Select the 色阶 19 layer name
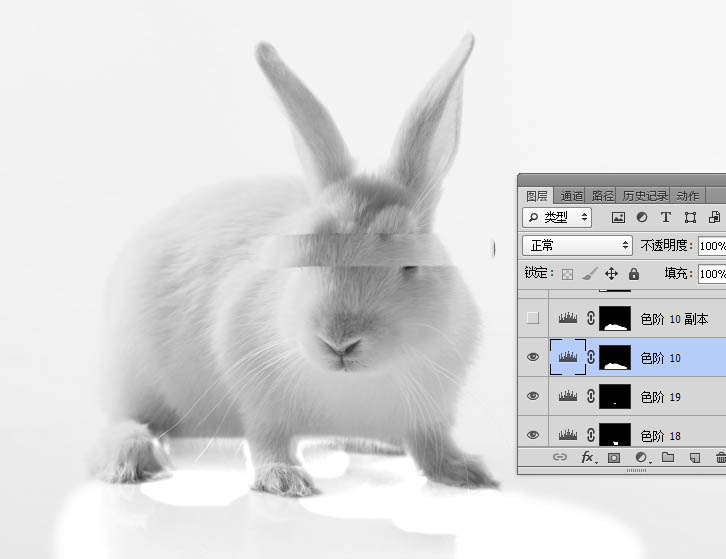This screenshot has height=559, width=726. click(660, 397)
